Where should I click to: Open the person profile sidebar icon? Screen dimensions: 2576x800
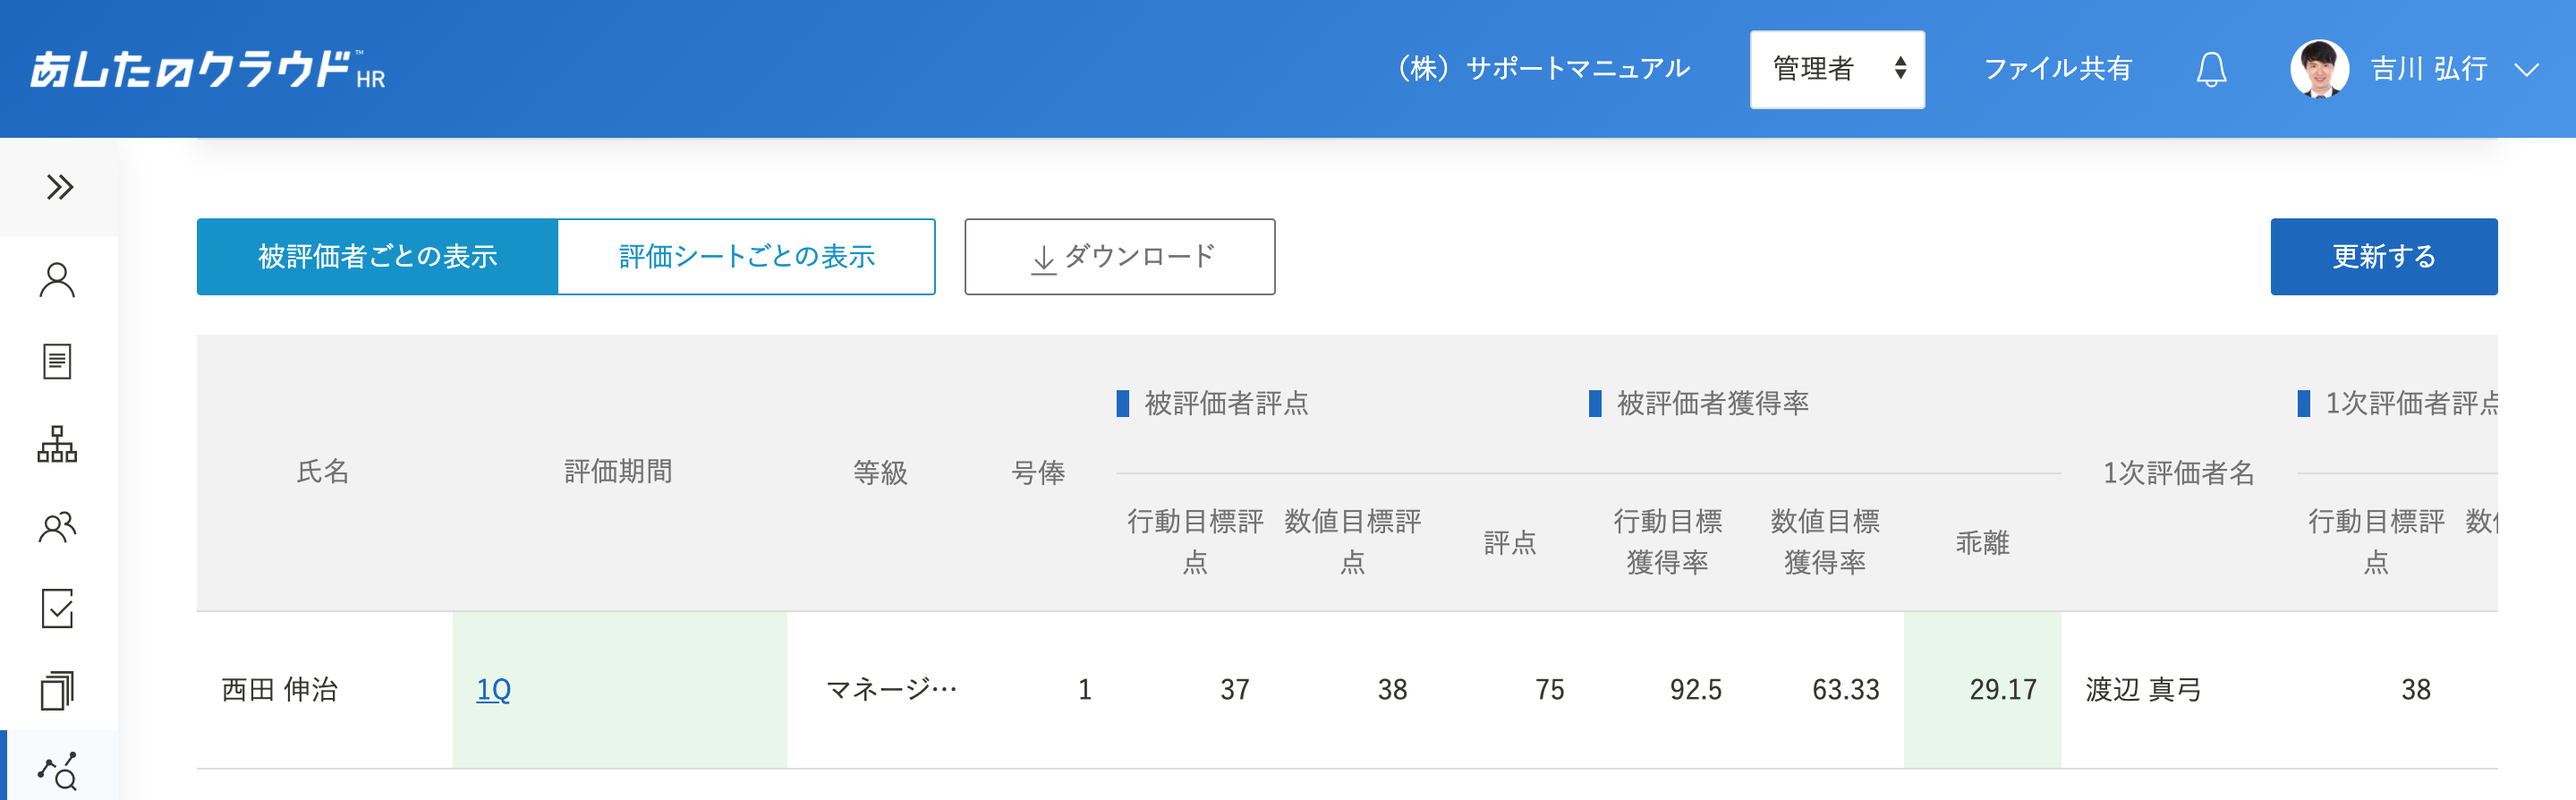click(x=57, y=280)
